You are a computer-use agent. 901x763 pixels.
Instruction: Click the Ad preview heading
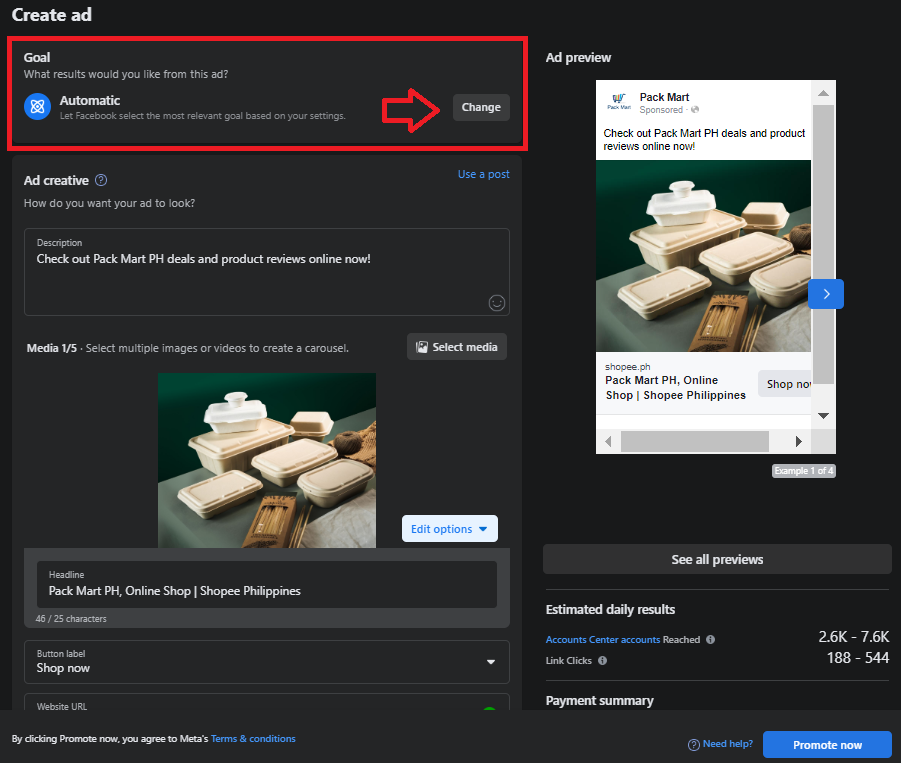(578, 57)
